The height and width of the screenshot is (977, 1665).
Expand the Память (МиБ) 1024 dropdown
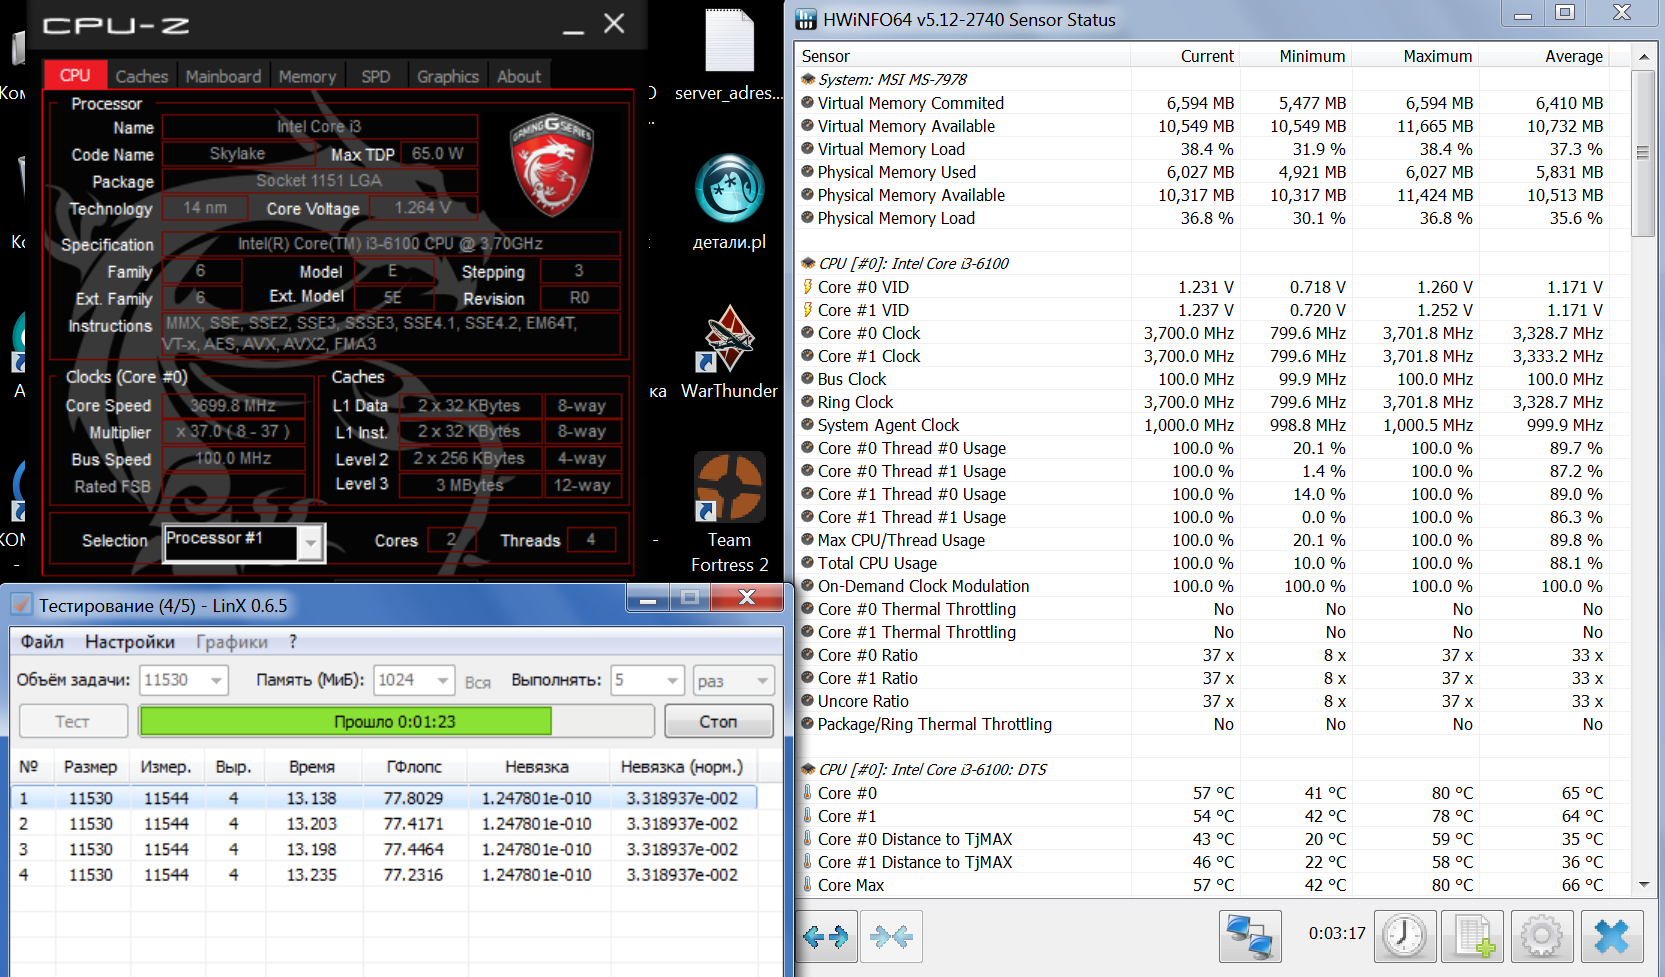click(x=443, y=680)
